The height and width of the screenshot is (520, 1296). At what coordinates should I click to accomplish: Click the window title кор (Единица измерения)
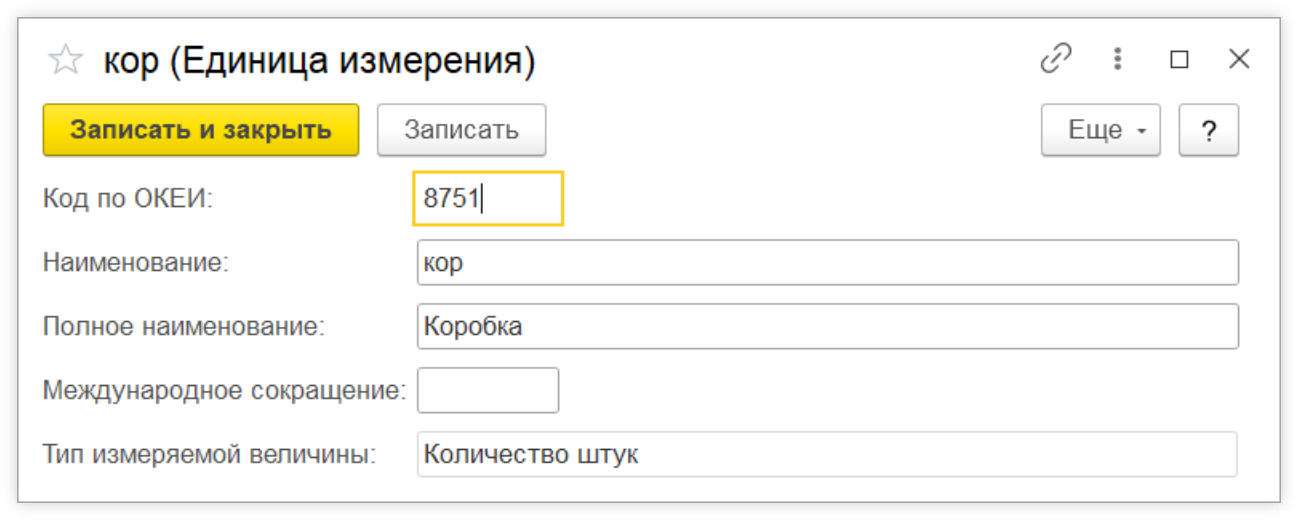320,61
